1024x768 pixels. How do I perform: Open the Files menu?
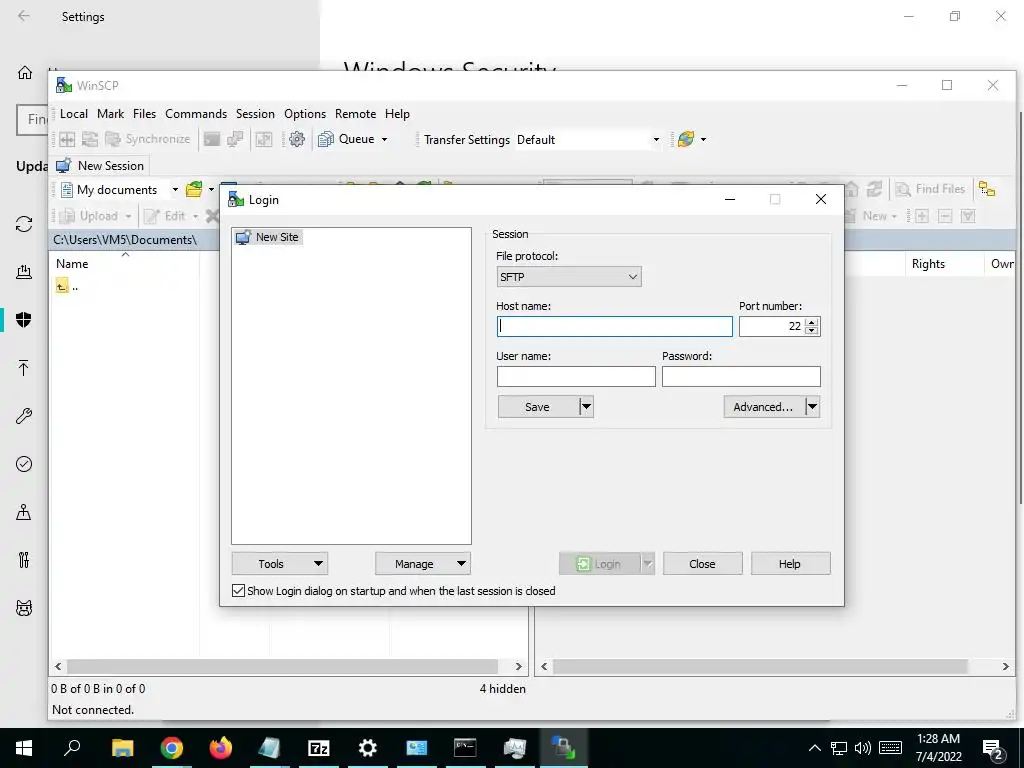click(144, 114)
